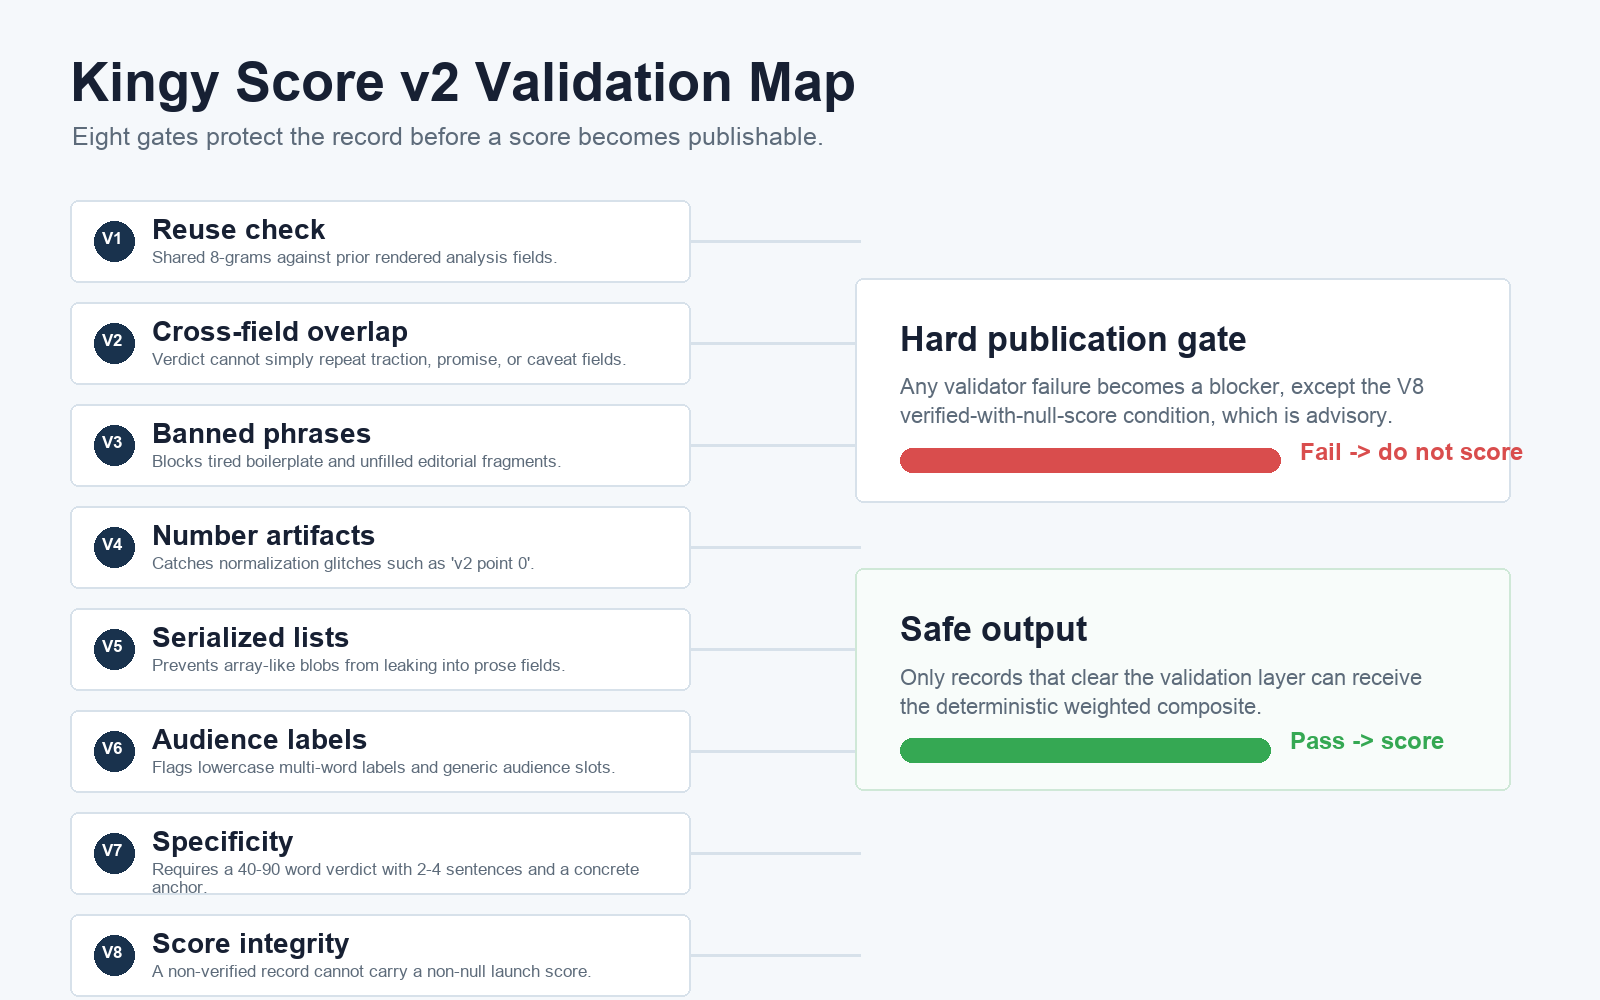Click the V4 Number artifacts badge
Screen dimensions: 1600x1000
tap(114, 547)
